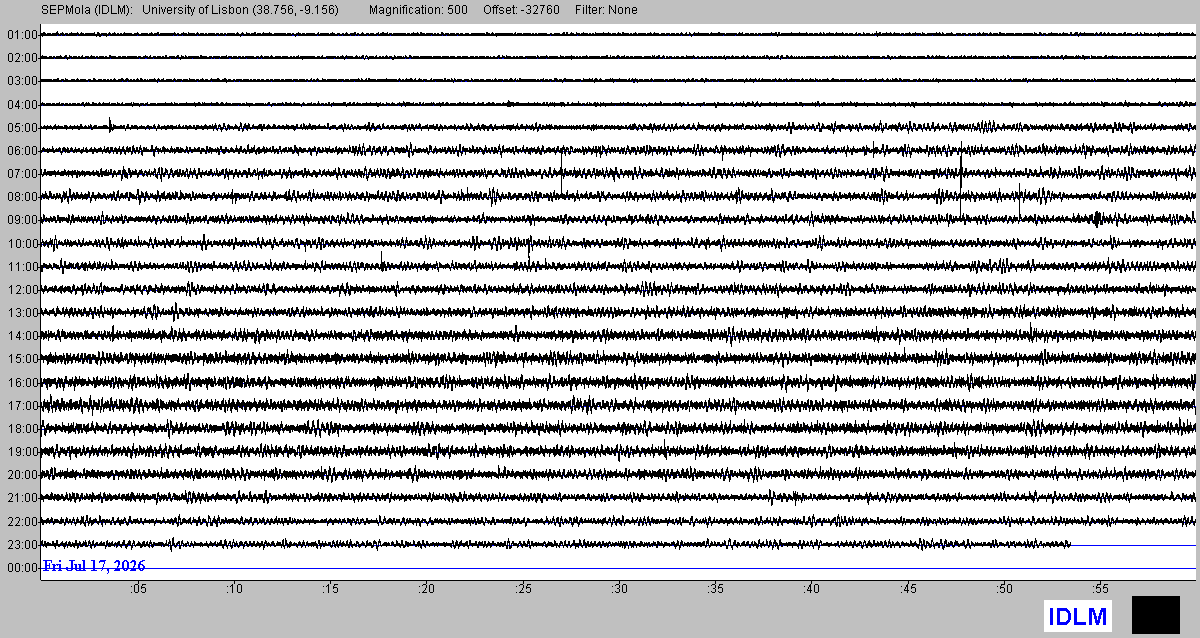This screenshot has height=638, width=1200.
Task: Click the :55 minute axis label
Action: coord(1099,589)
